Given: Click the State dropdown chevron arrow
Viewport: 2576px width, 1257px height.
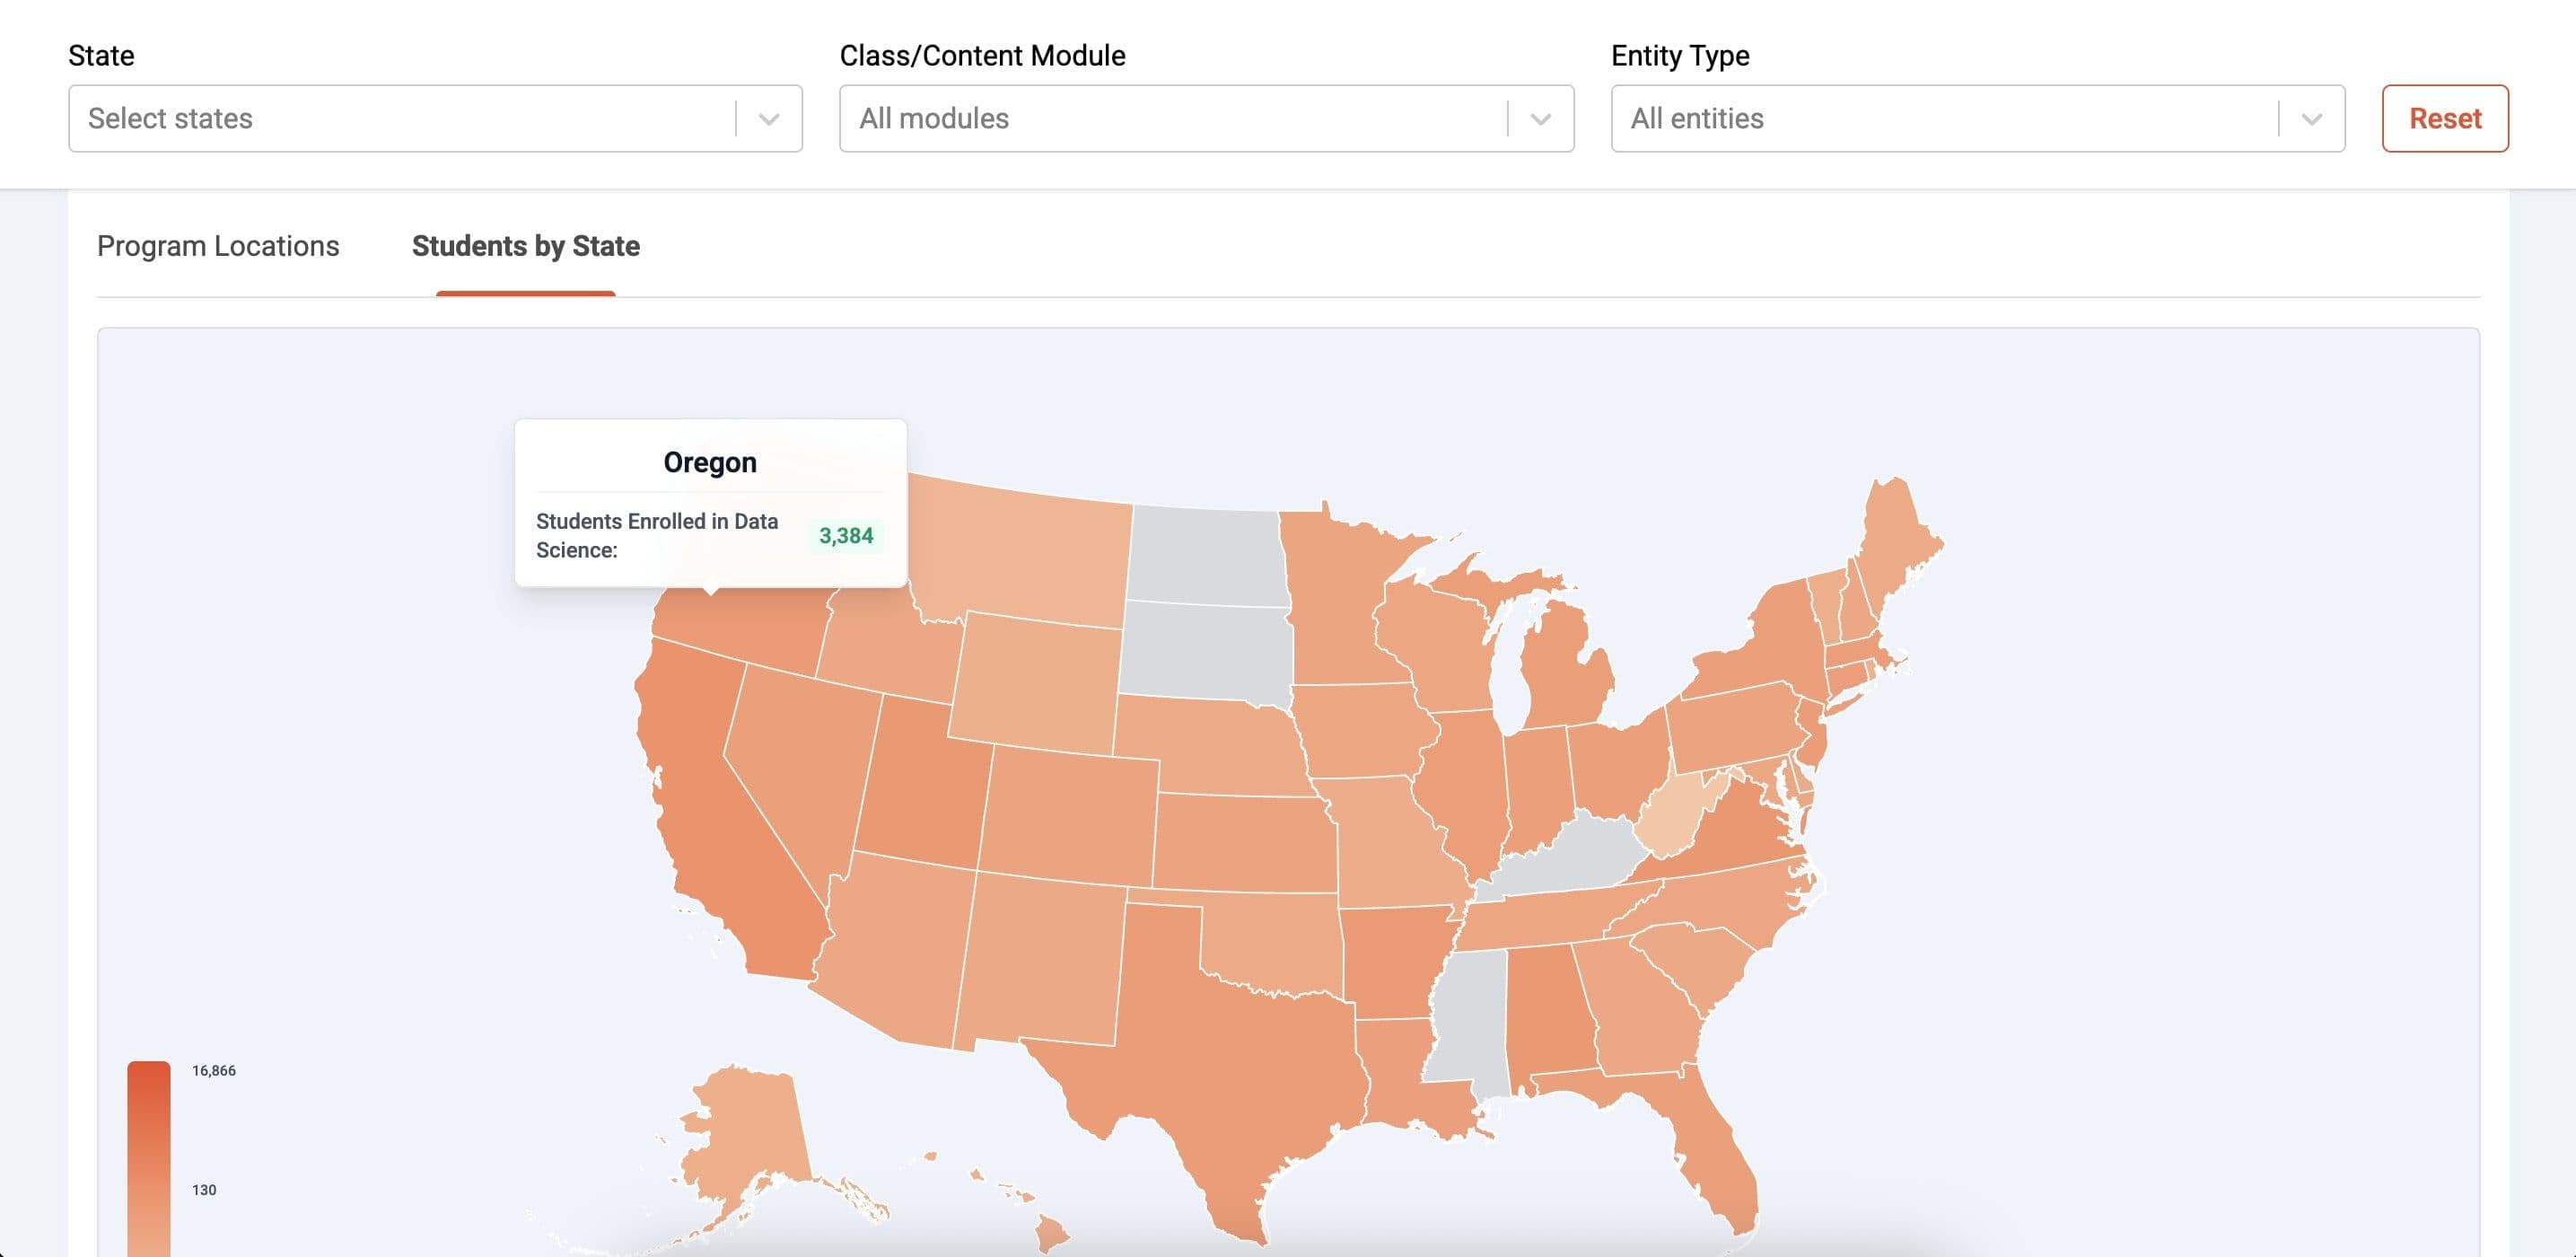Looking at the screenshot, I should tap(768, 119).
